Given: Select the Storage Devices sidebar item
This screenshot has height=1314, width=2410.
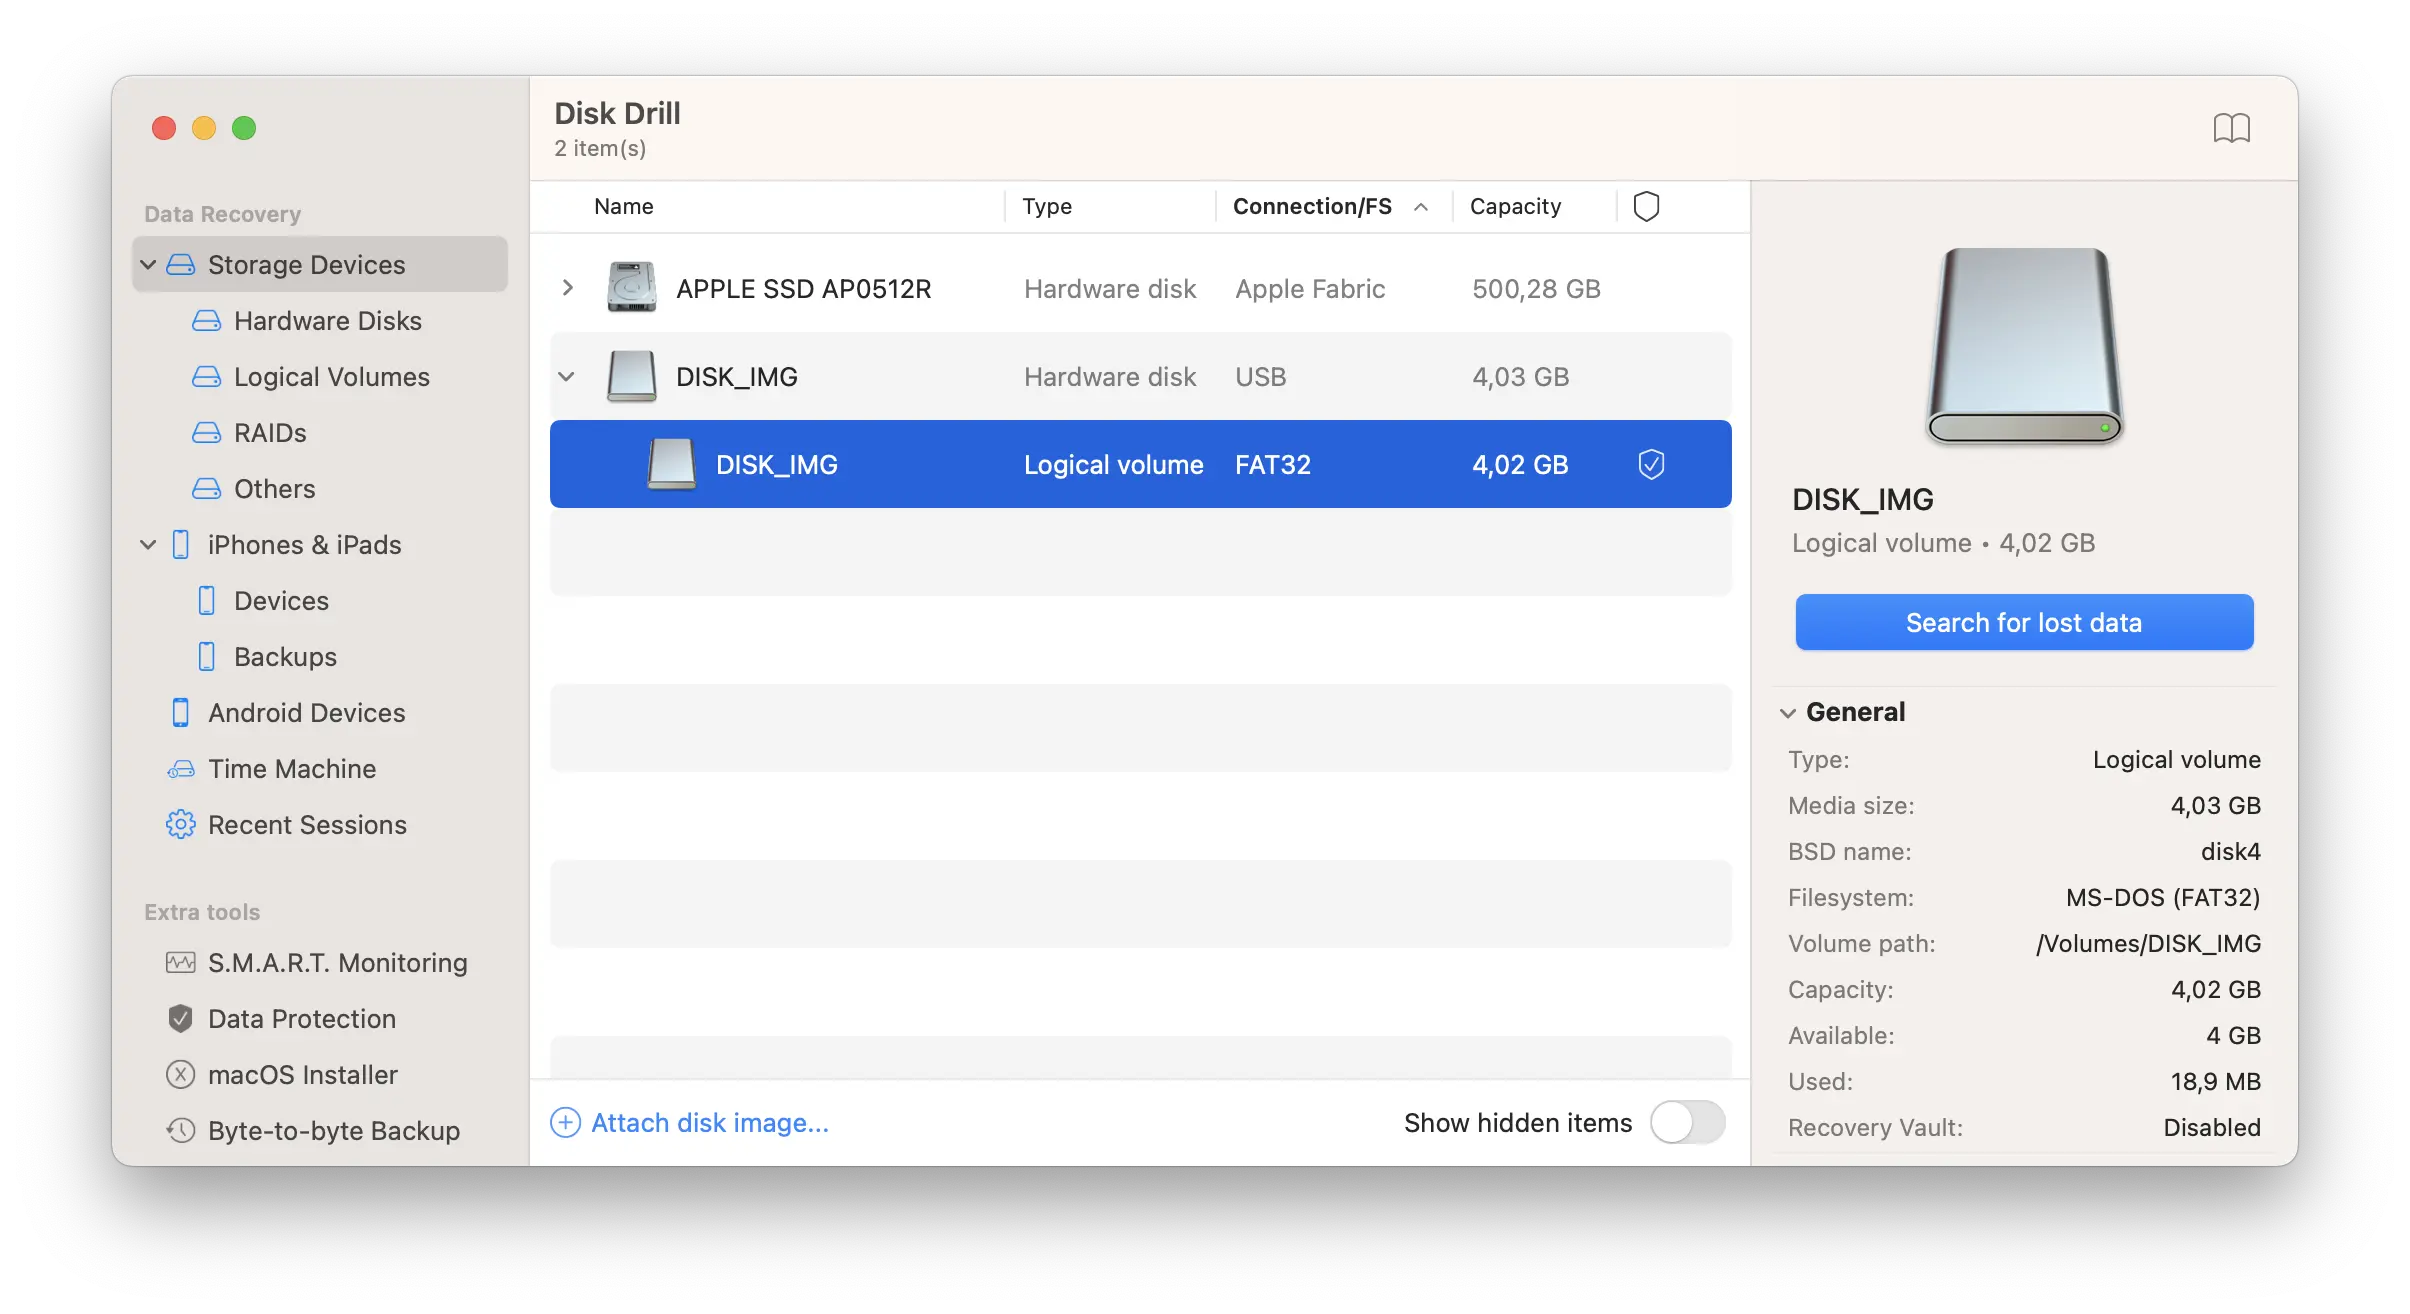Looking at the screenshot, I should tap(320, 264).
